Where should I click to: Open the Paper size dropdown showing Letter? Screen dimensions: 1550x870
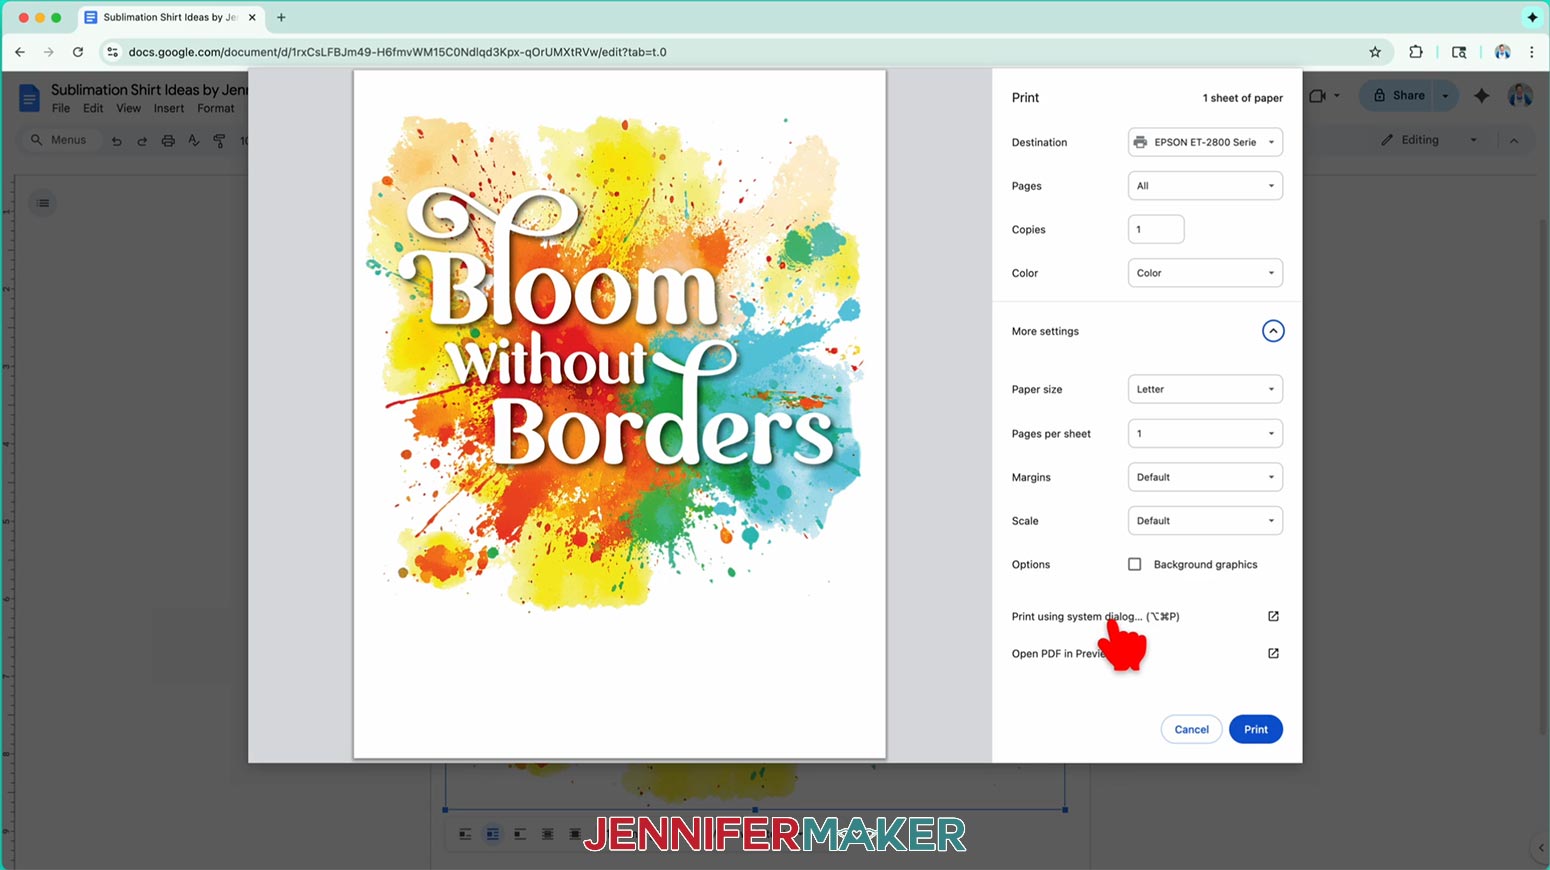[1205, 389]
